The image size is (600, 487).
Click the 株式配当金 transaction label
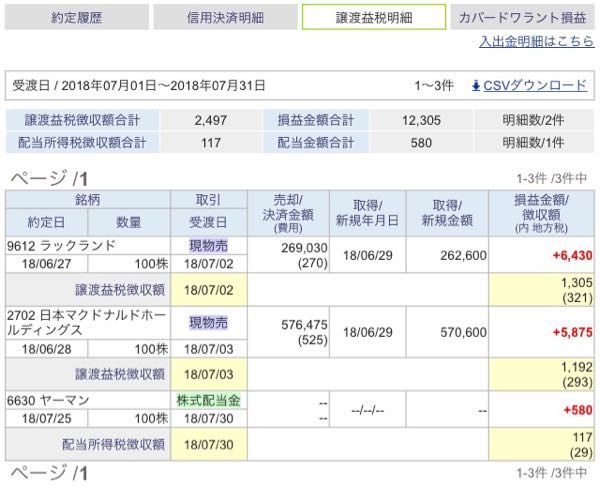[x=209, y=400]
